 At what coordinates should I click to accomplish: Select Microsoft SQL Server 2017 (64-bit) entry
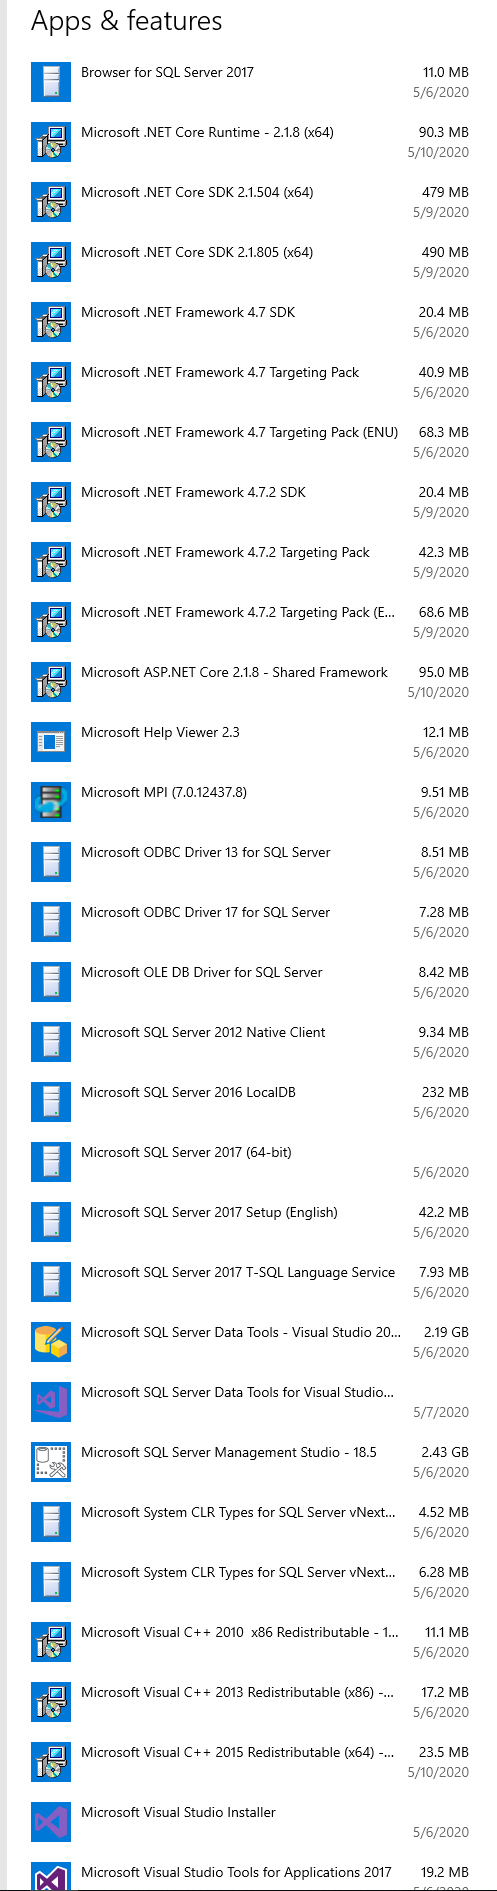250,1162
